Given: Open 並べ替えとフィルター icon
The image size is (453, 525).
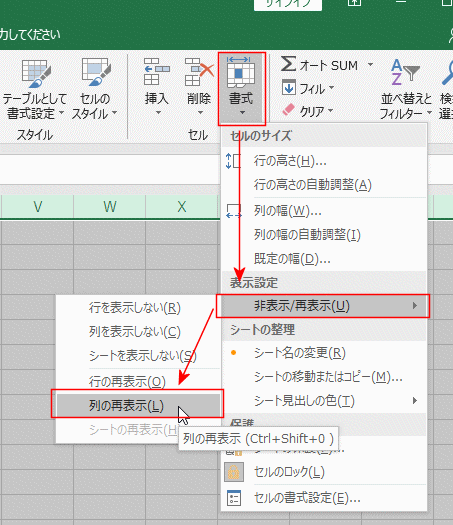Looking at the screenshot, I should coord(405,72).
